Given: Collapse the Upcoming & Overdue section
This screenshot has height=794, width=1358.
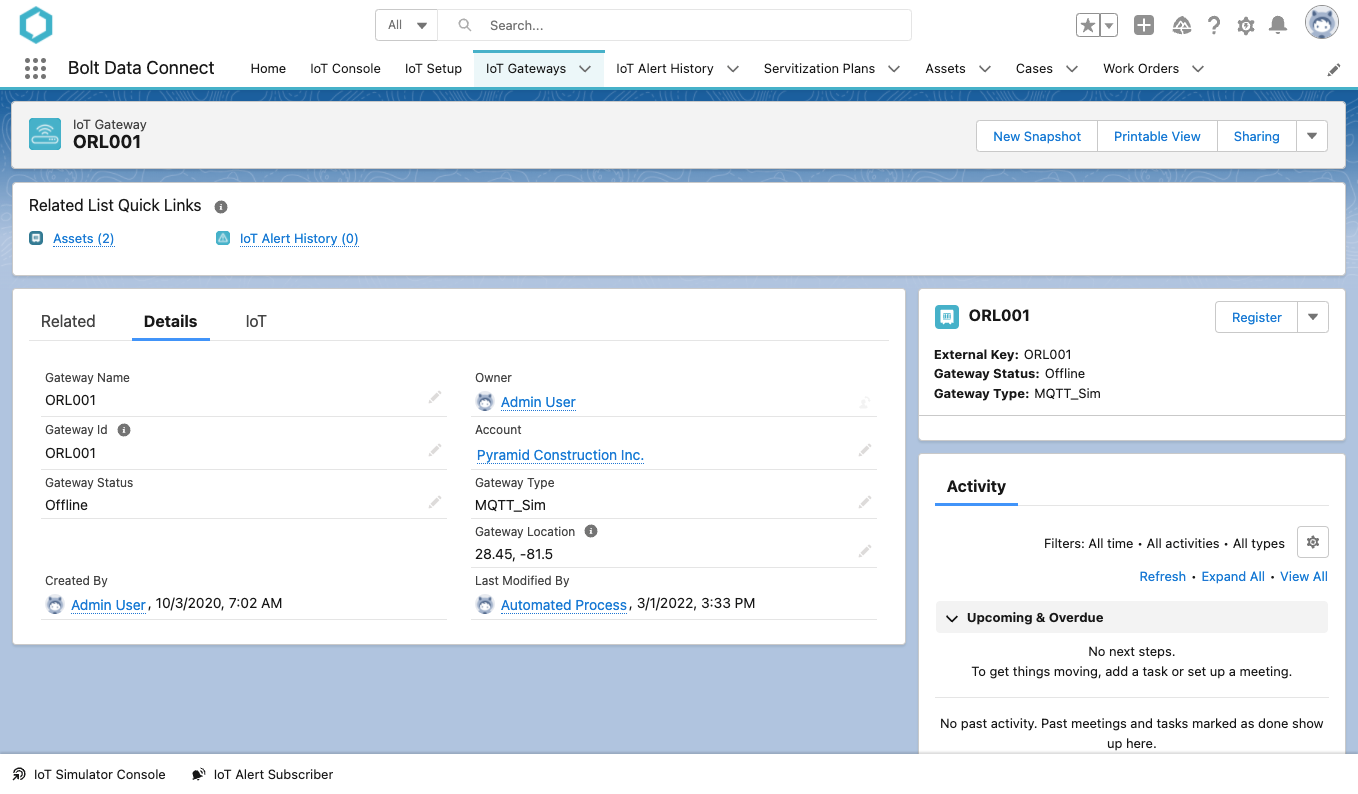Looking at the screenshot, I should [952, 618].
